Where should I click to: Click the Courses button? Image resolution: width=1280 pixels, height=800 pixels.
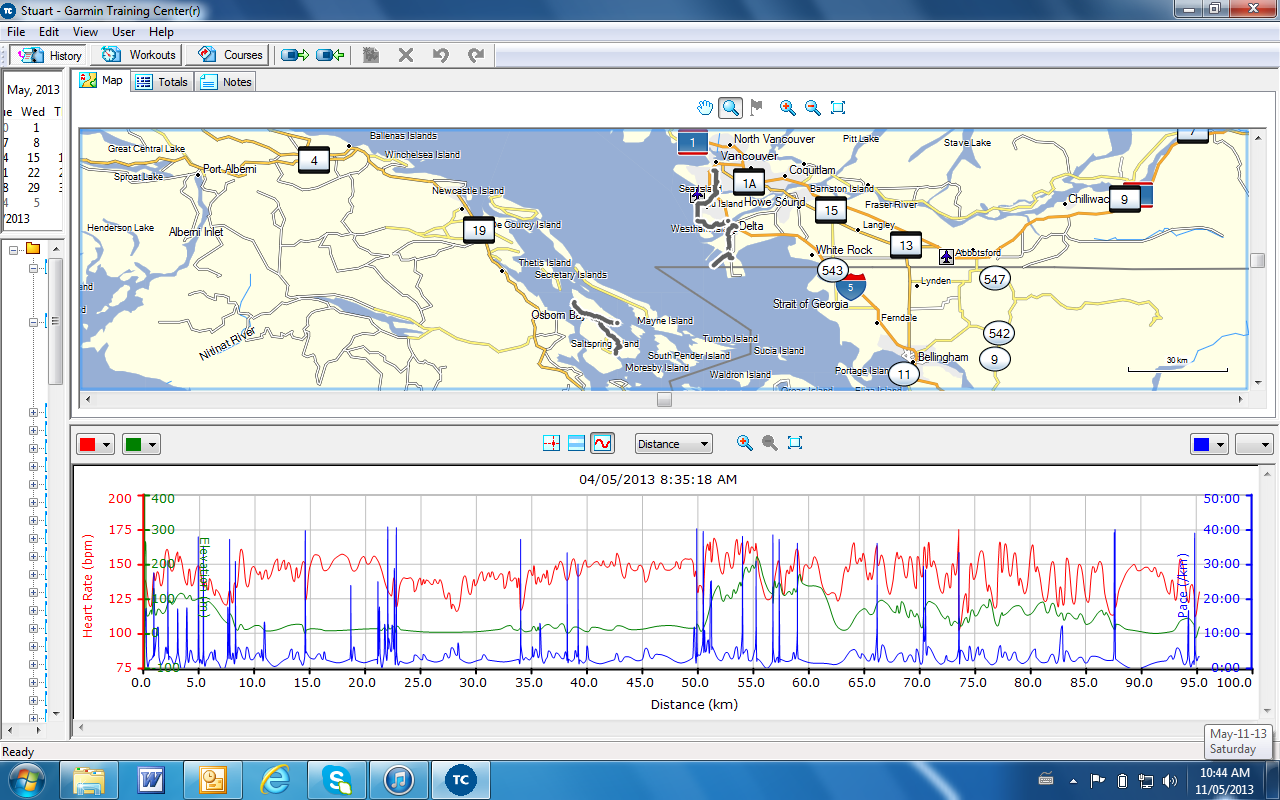point(231,55)
